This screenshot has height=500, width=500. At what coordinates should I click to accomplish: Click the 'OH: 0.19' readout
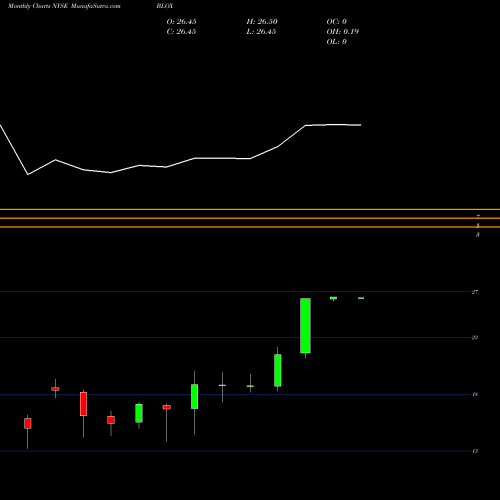coord(343,32)
